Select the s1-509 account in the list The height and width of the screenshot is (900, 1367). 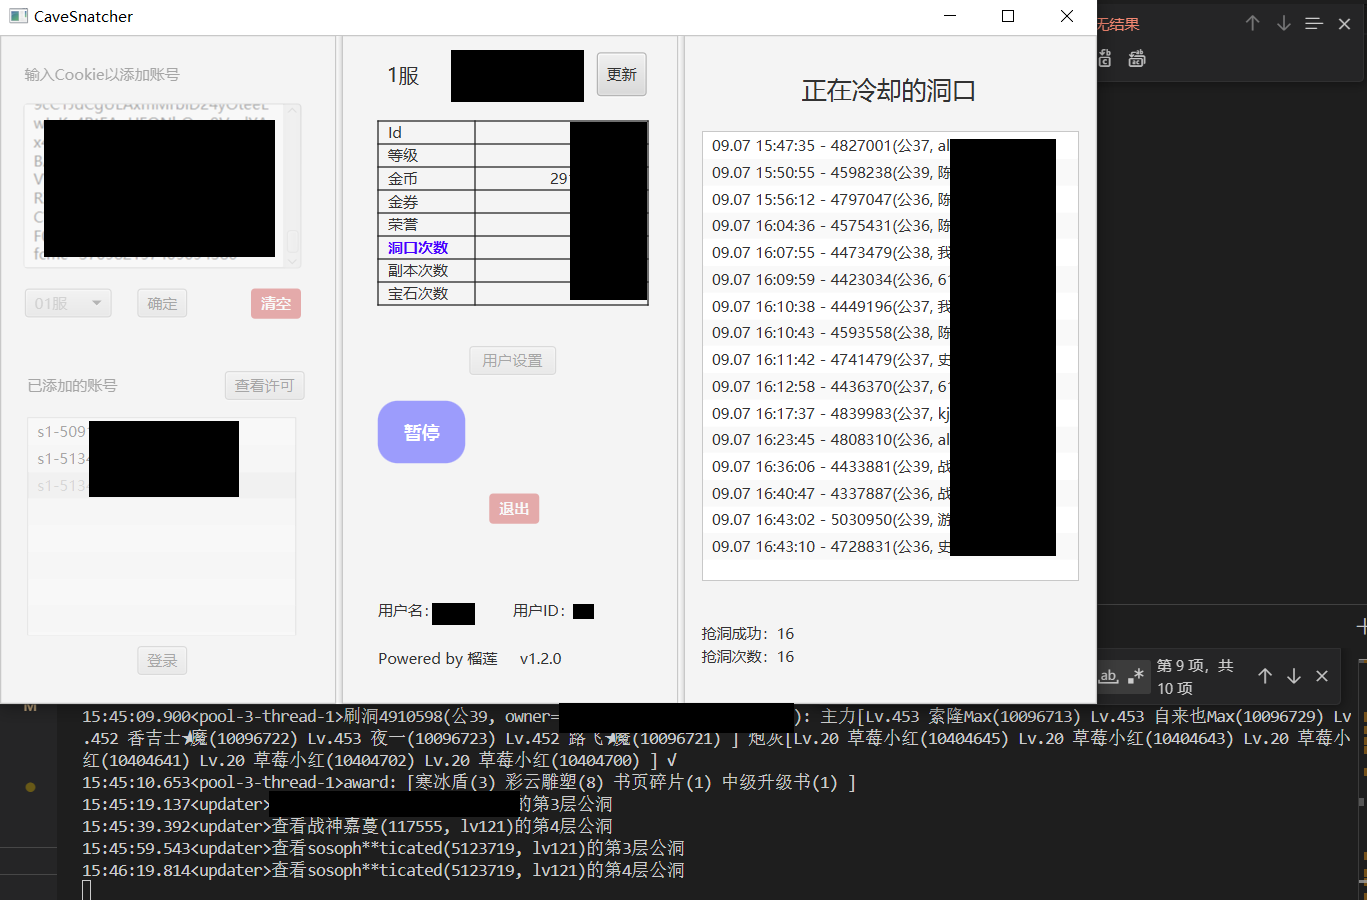pyautogui.click(x=162, y=432)
